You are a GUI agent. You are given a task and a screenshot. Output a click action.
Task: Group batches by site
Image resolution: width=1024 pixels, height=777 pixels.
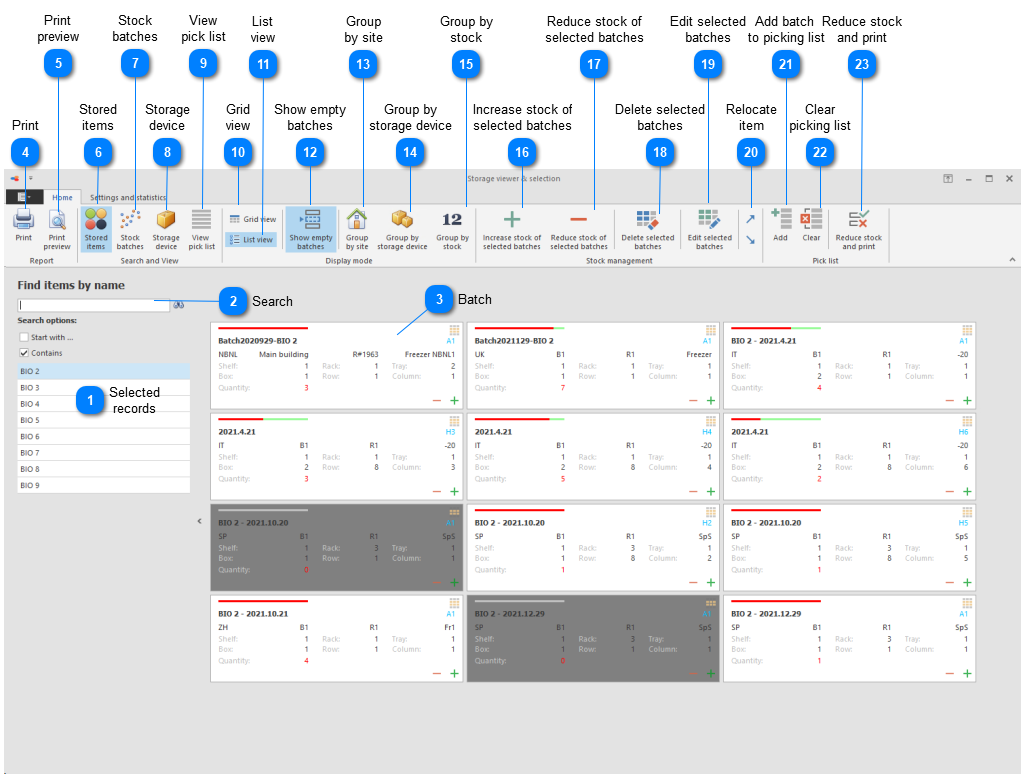[357, 226]
